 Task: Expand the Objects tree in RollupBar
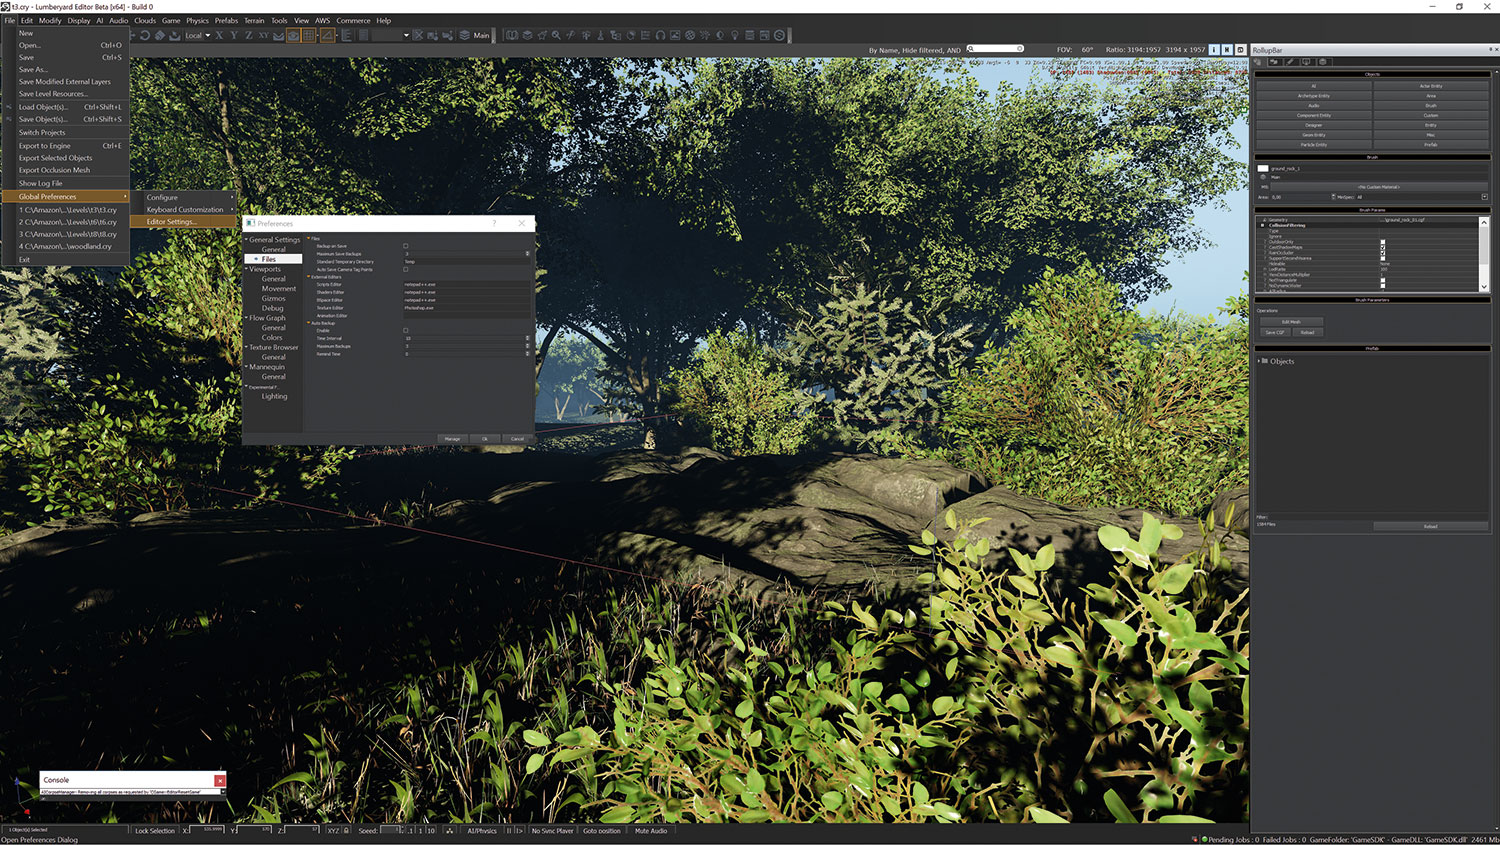[1259, 361]
